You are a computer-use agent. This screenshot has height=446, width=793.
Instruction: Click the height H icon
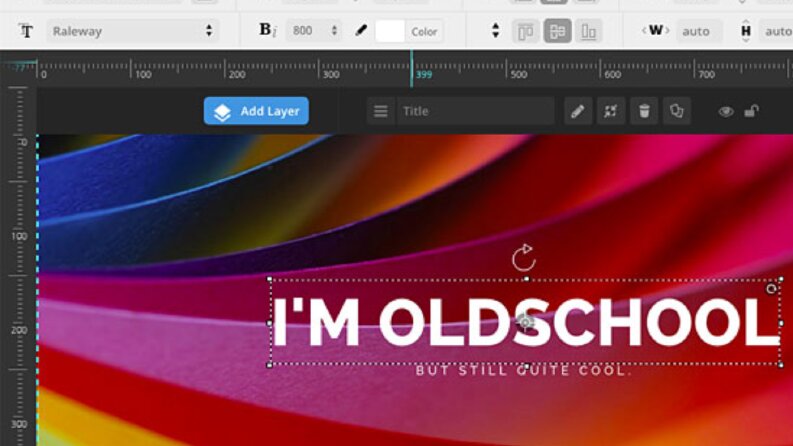746,31
